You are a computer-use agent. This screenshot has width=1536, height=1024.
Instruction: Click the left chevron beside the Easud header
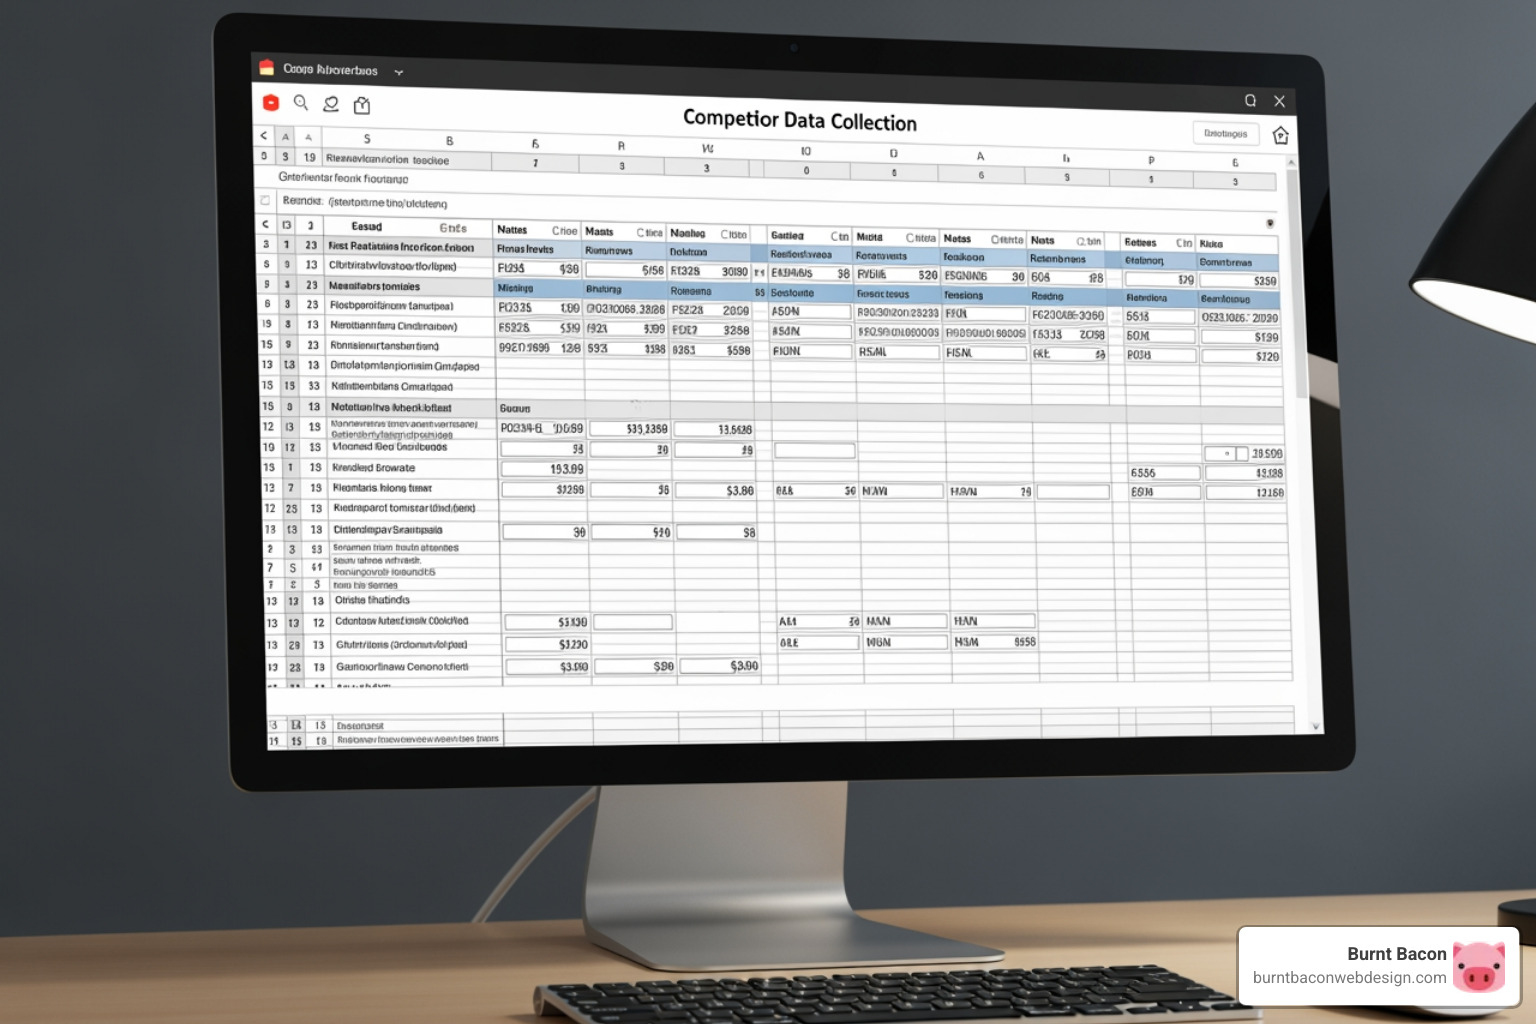[265, 225]
